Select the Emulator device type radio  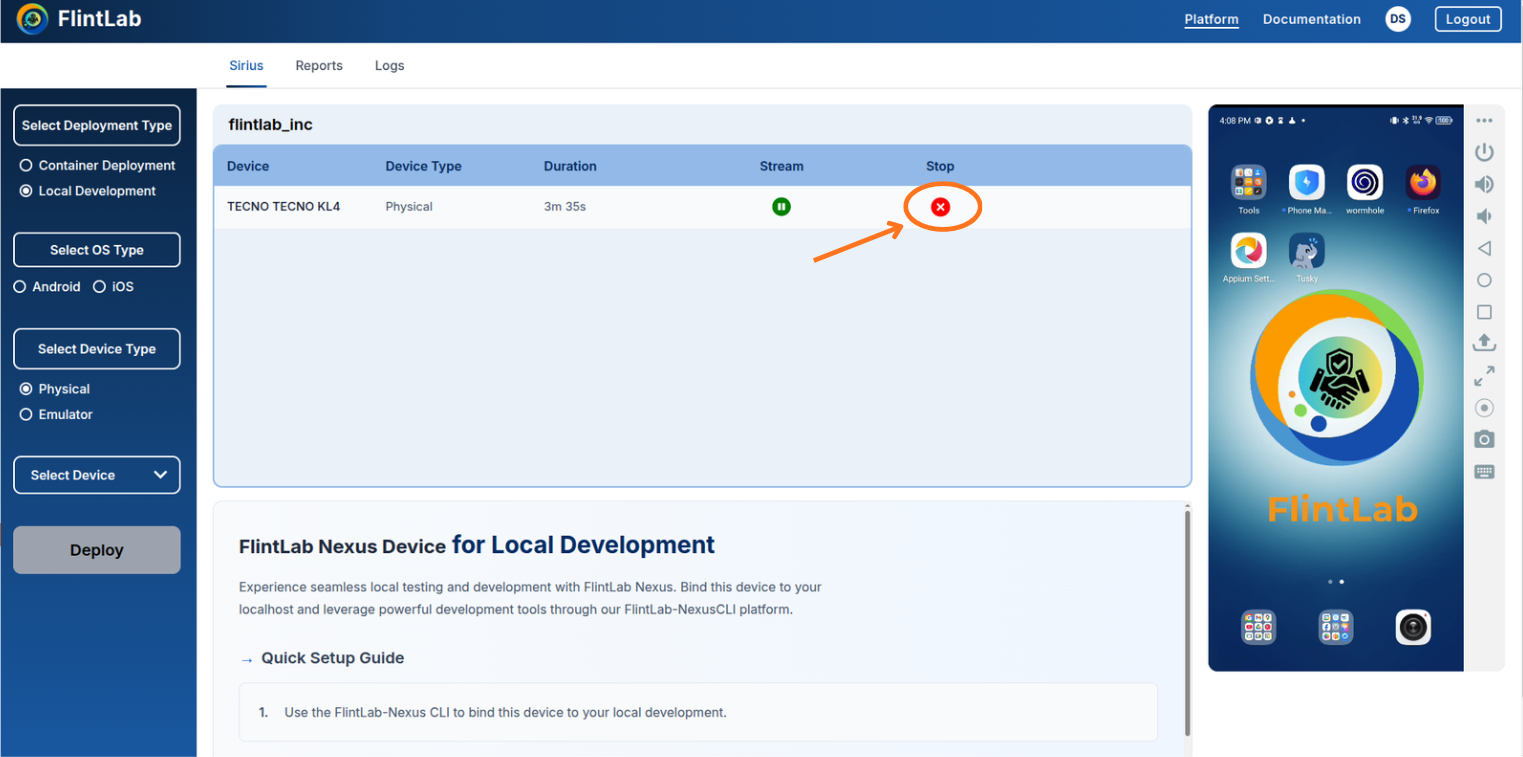click(x=27, y=414)
